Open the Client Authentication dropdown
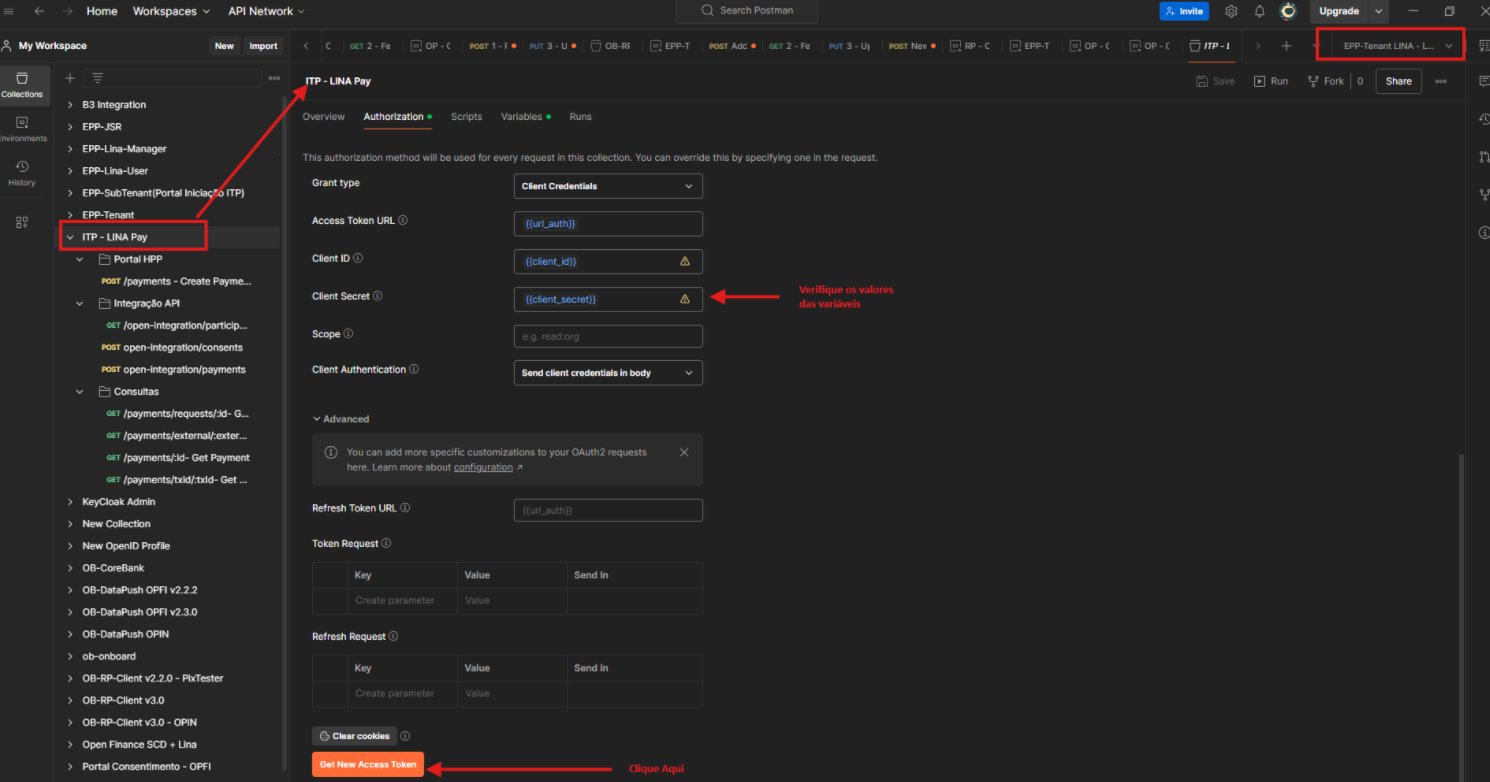The image size is (1490, 782). (x=608, y=373)
